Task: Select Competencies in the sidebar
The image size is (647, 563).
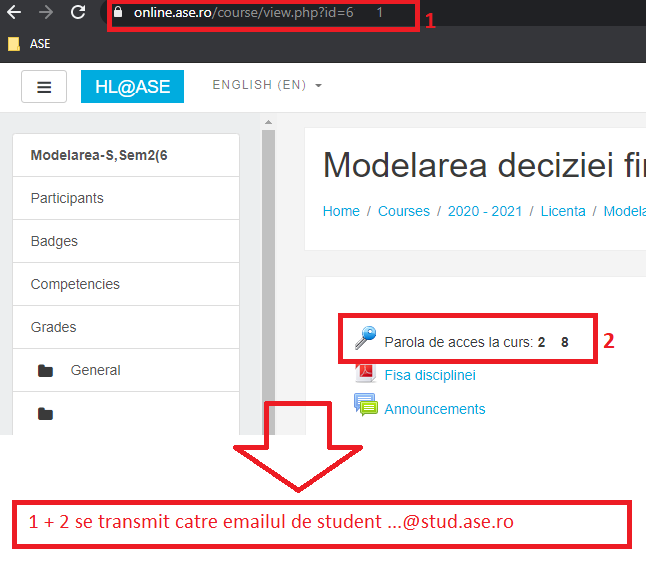Action: [x=75, y=284]
